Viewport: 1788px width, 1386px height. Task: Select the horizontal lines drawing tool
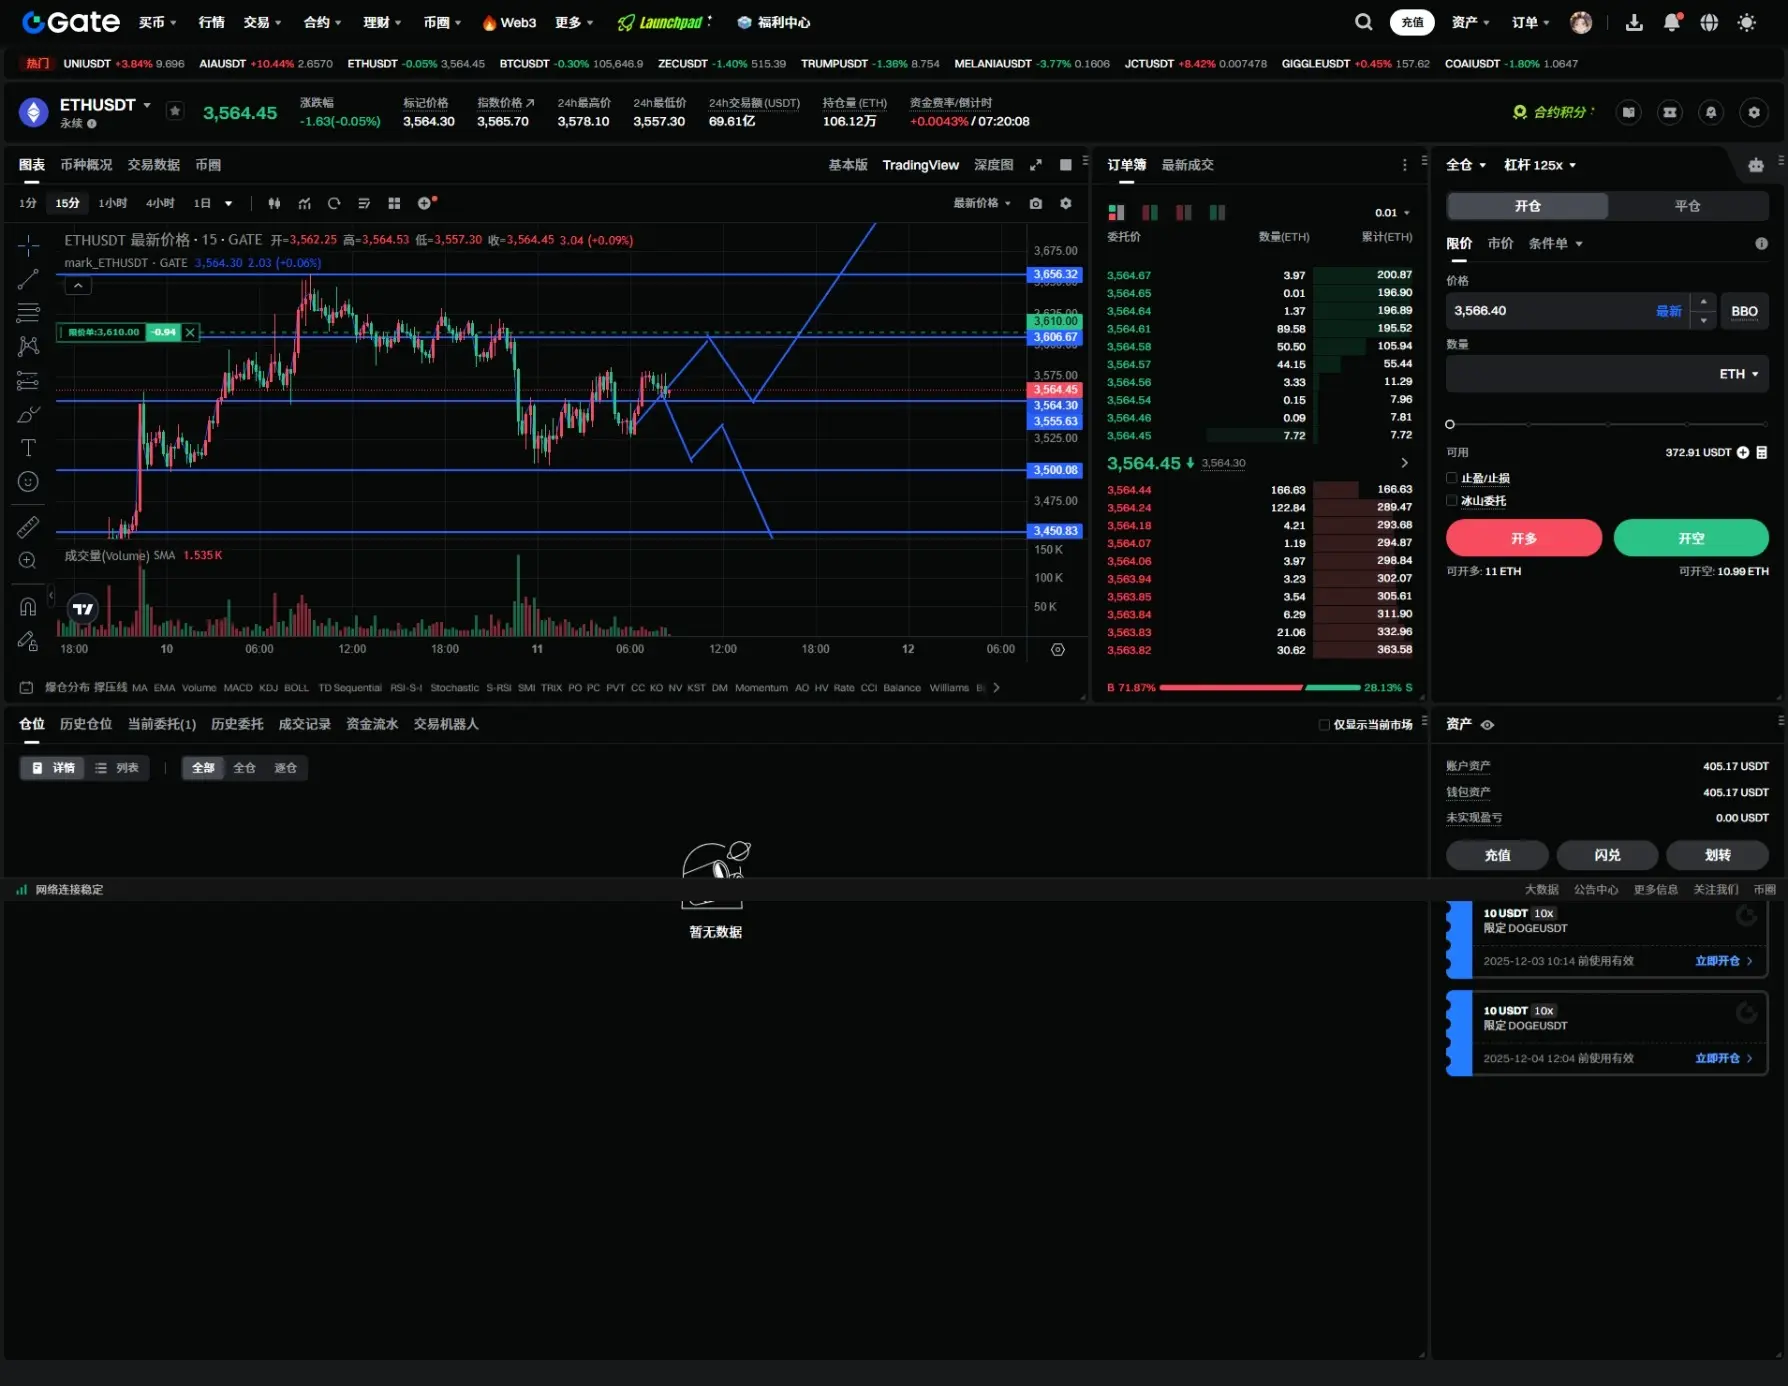click(x=28, y=313)
